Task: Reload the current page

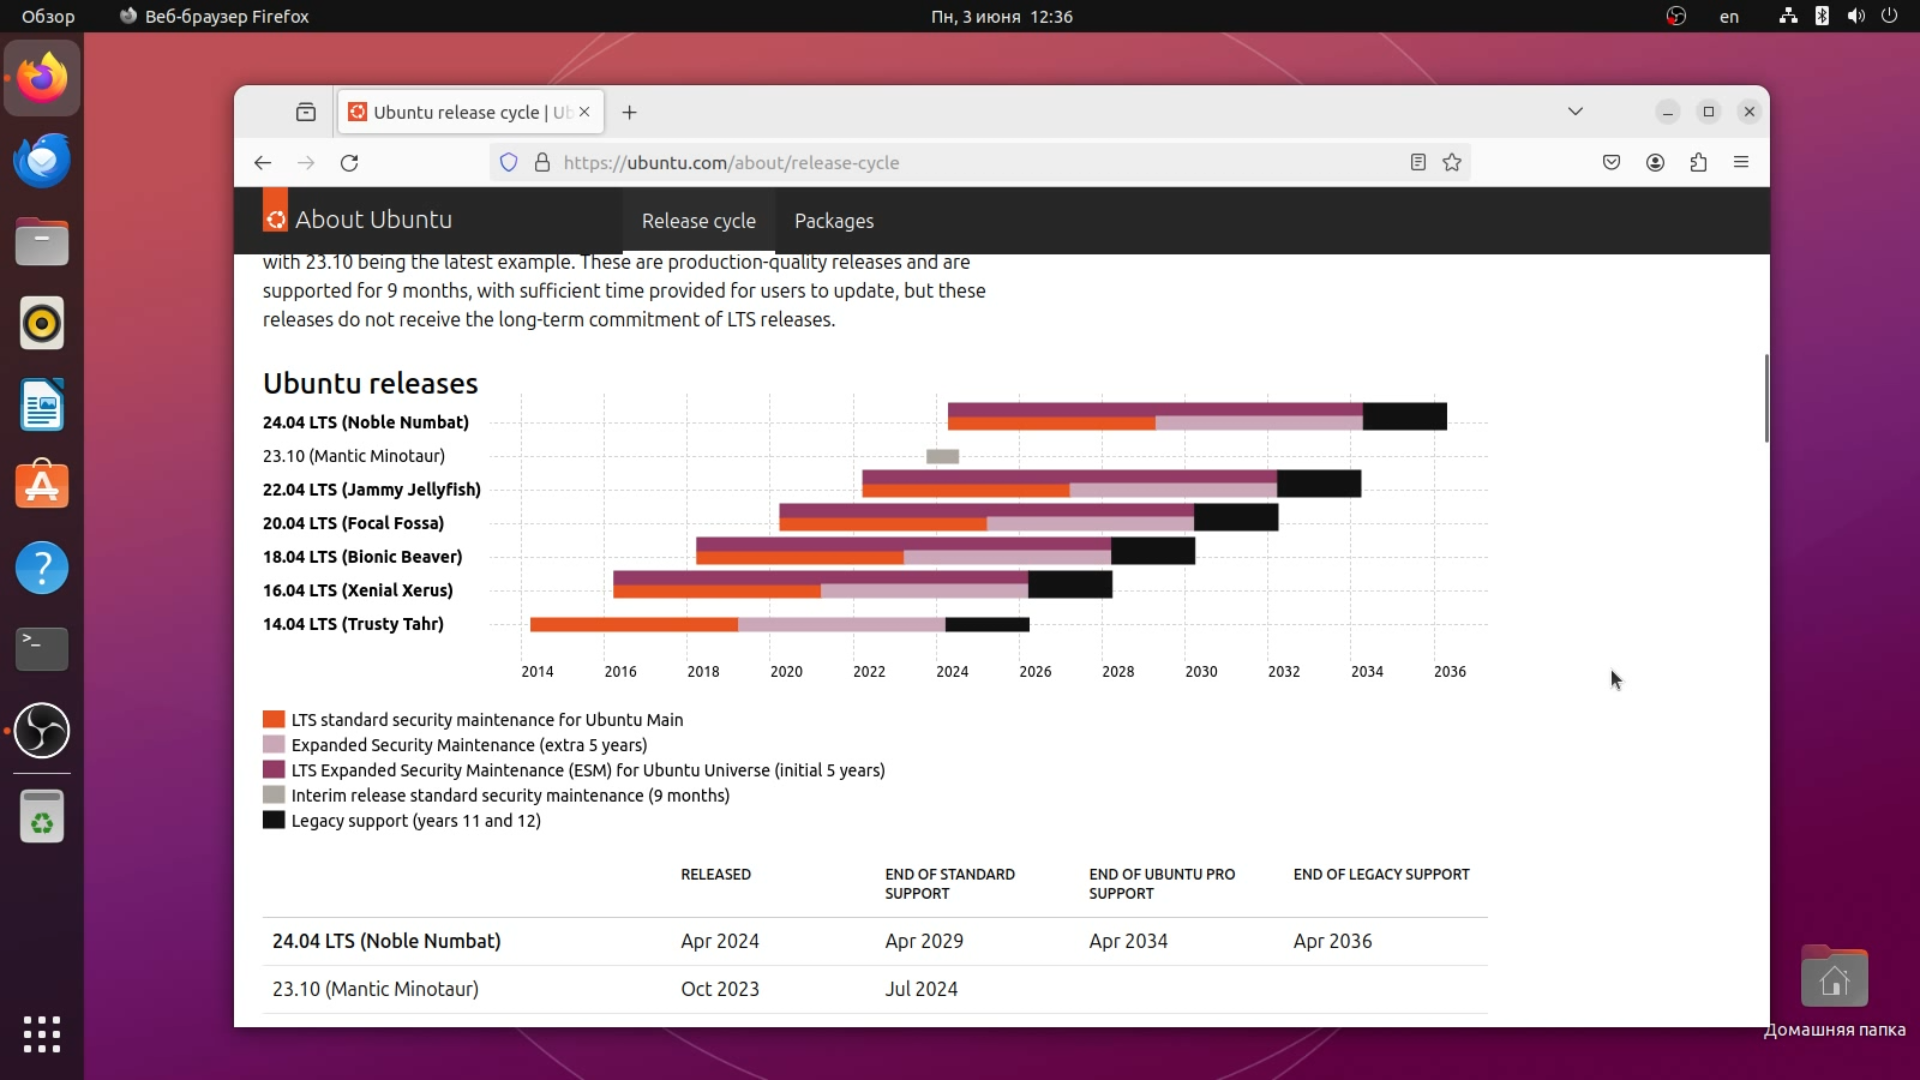Action: tap(349, 162)
